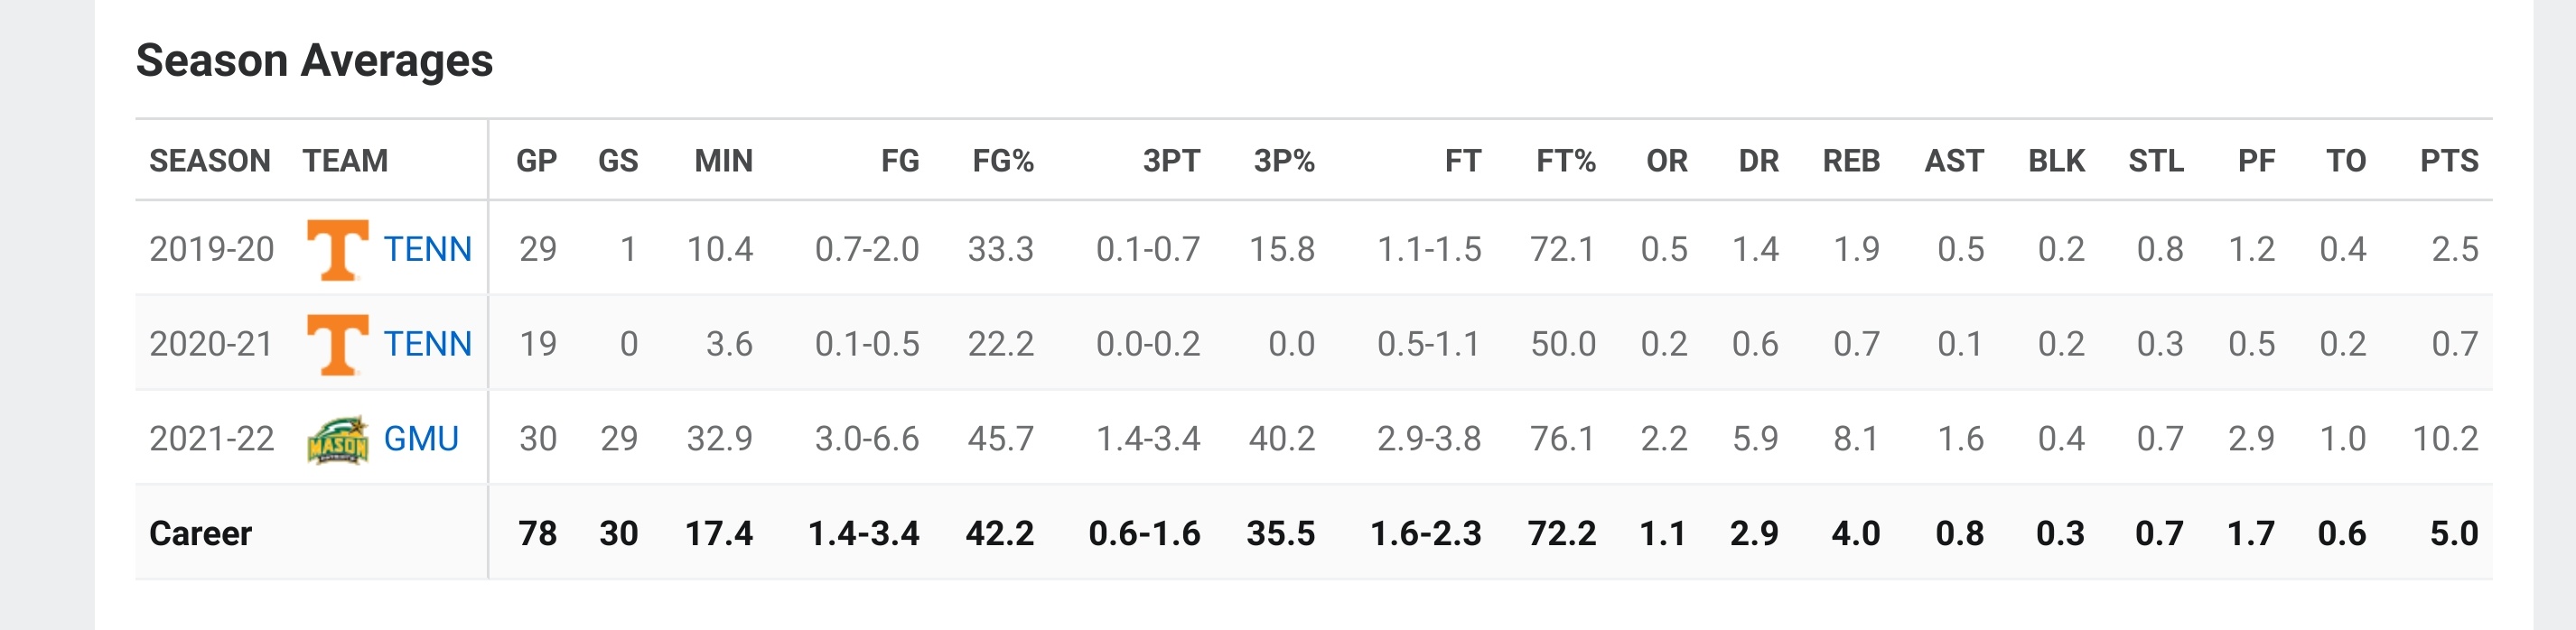This screenshot has height=630, width=2576.
Task: Select the 3P% column header
Action: (1284, 161)
